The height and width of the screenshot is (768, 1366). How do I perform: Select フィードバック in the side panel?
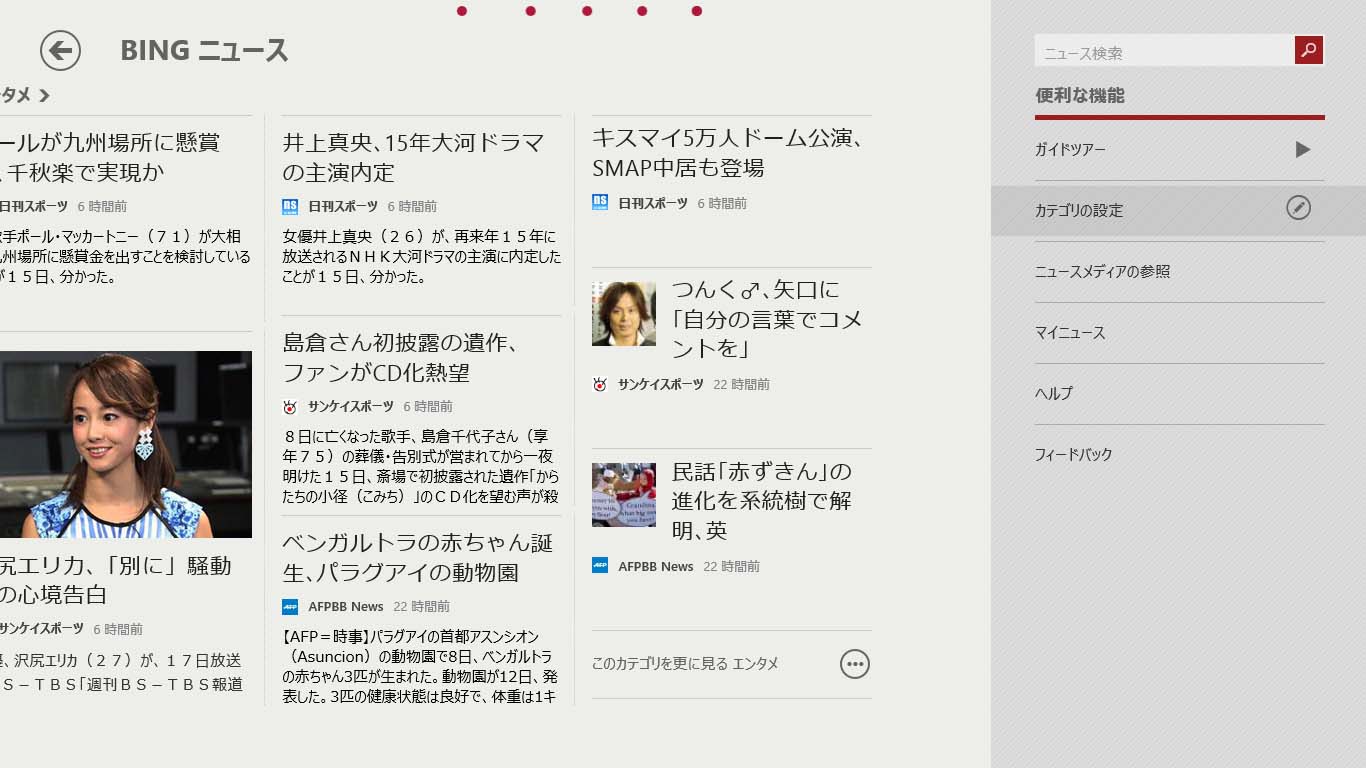1179,454
